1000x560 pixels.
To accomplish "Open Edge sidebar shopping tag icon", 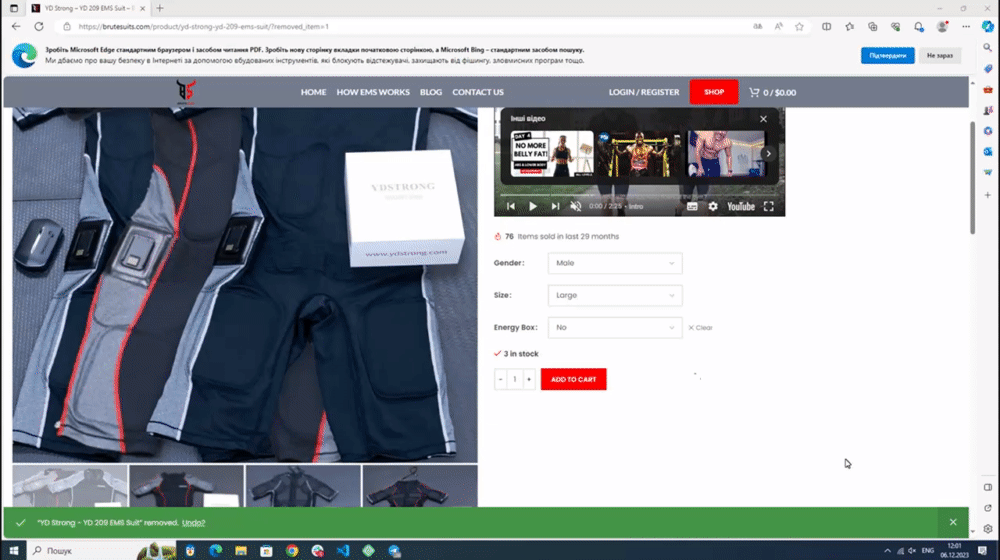I will click(x=987, y=69).
